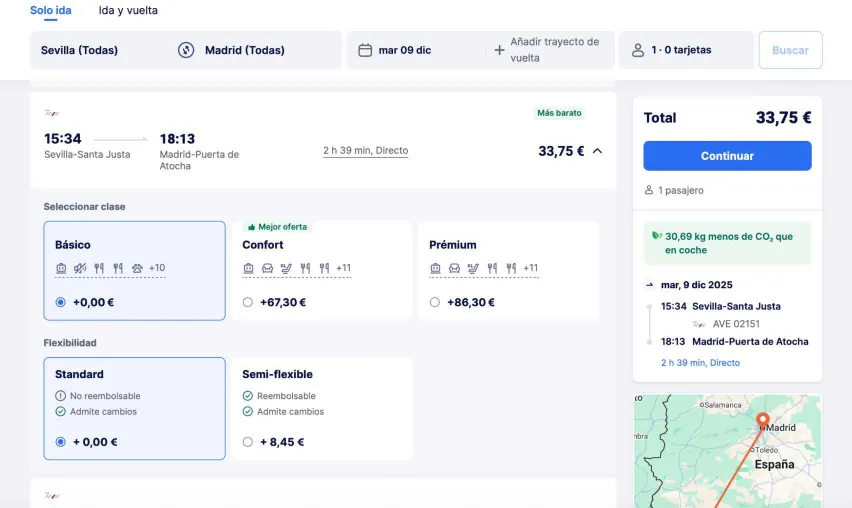Select the Prémium class radio button

[x=435, y=302]
